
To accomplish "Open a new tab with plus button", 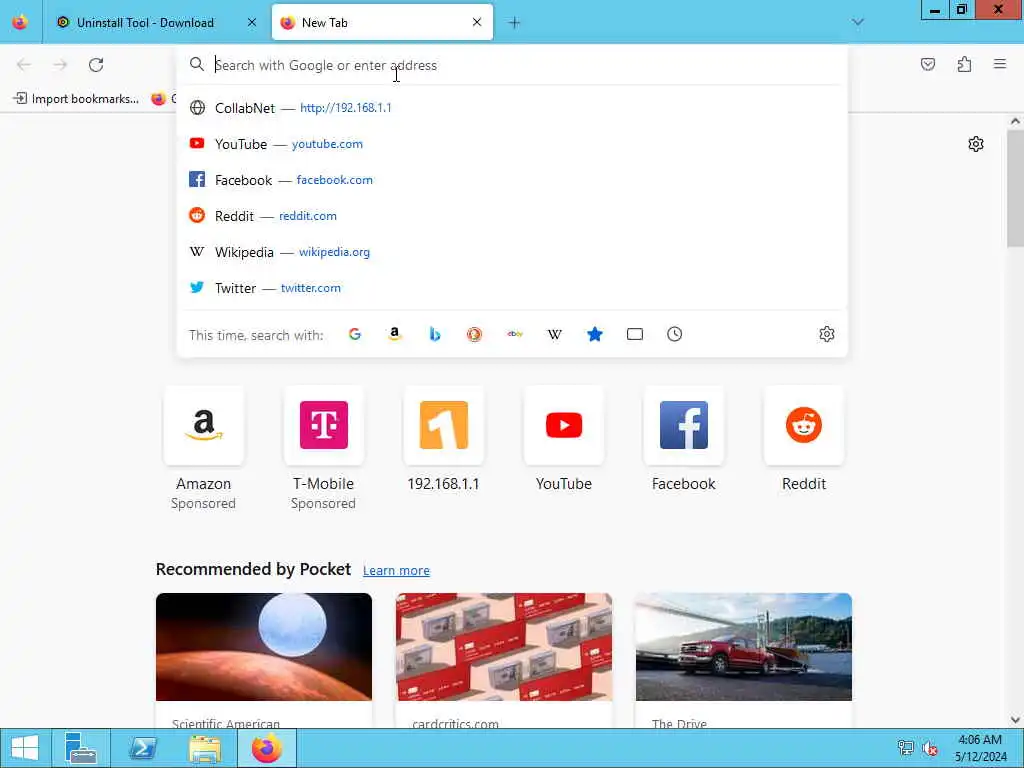I will (514, 23).
